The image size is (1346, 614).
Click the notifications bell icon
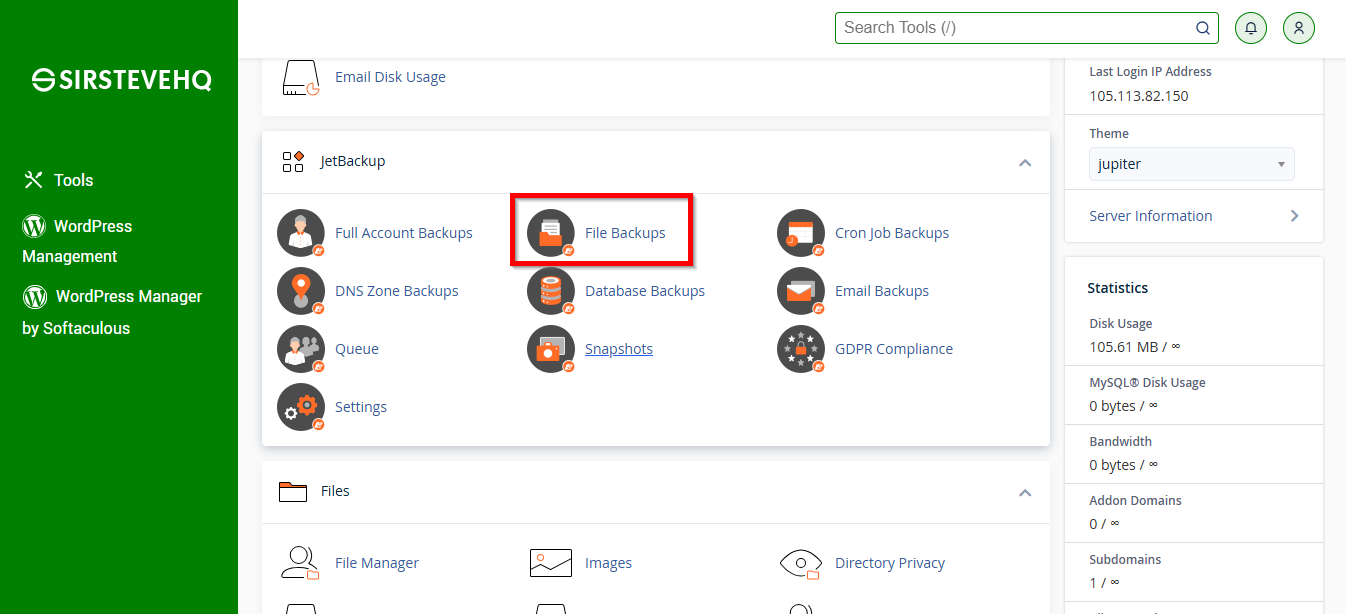[x=1251, y=28]
